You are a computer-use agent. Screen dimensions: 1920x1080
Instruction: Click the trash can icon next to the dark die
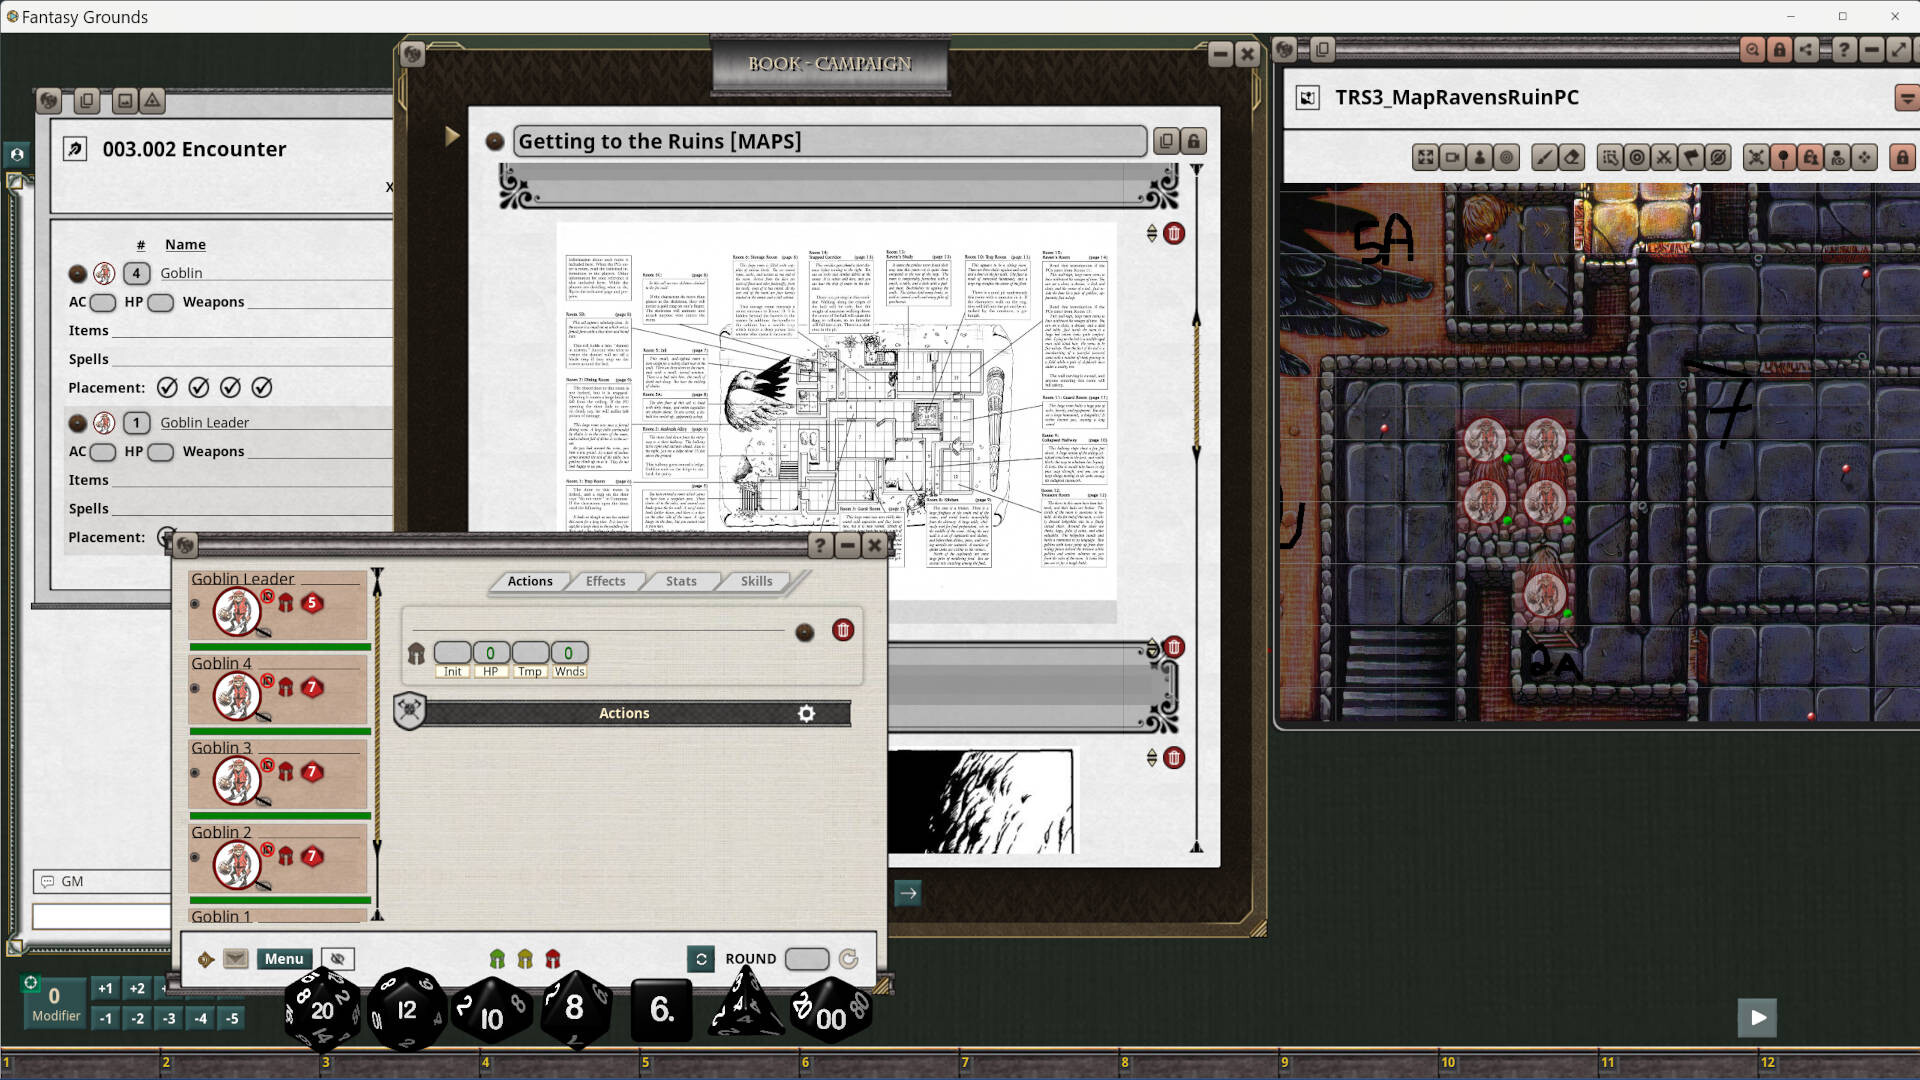pos(843,631)
